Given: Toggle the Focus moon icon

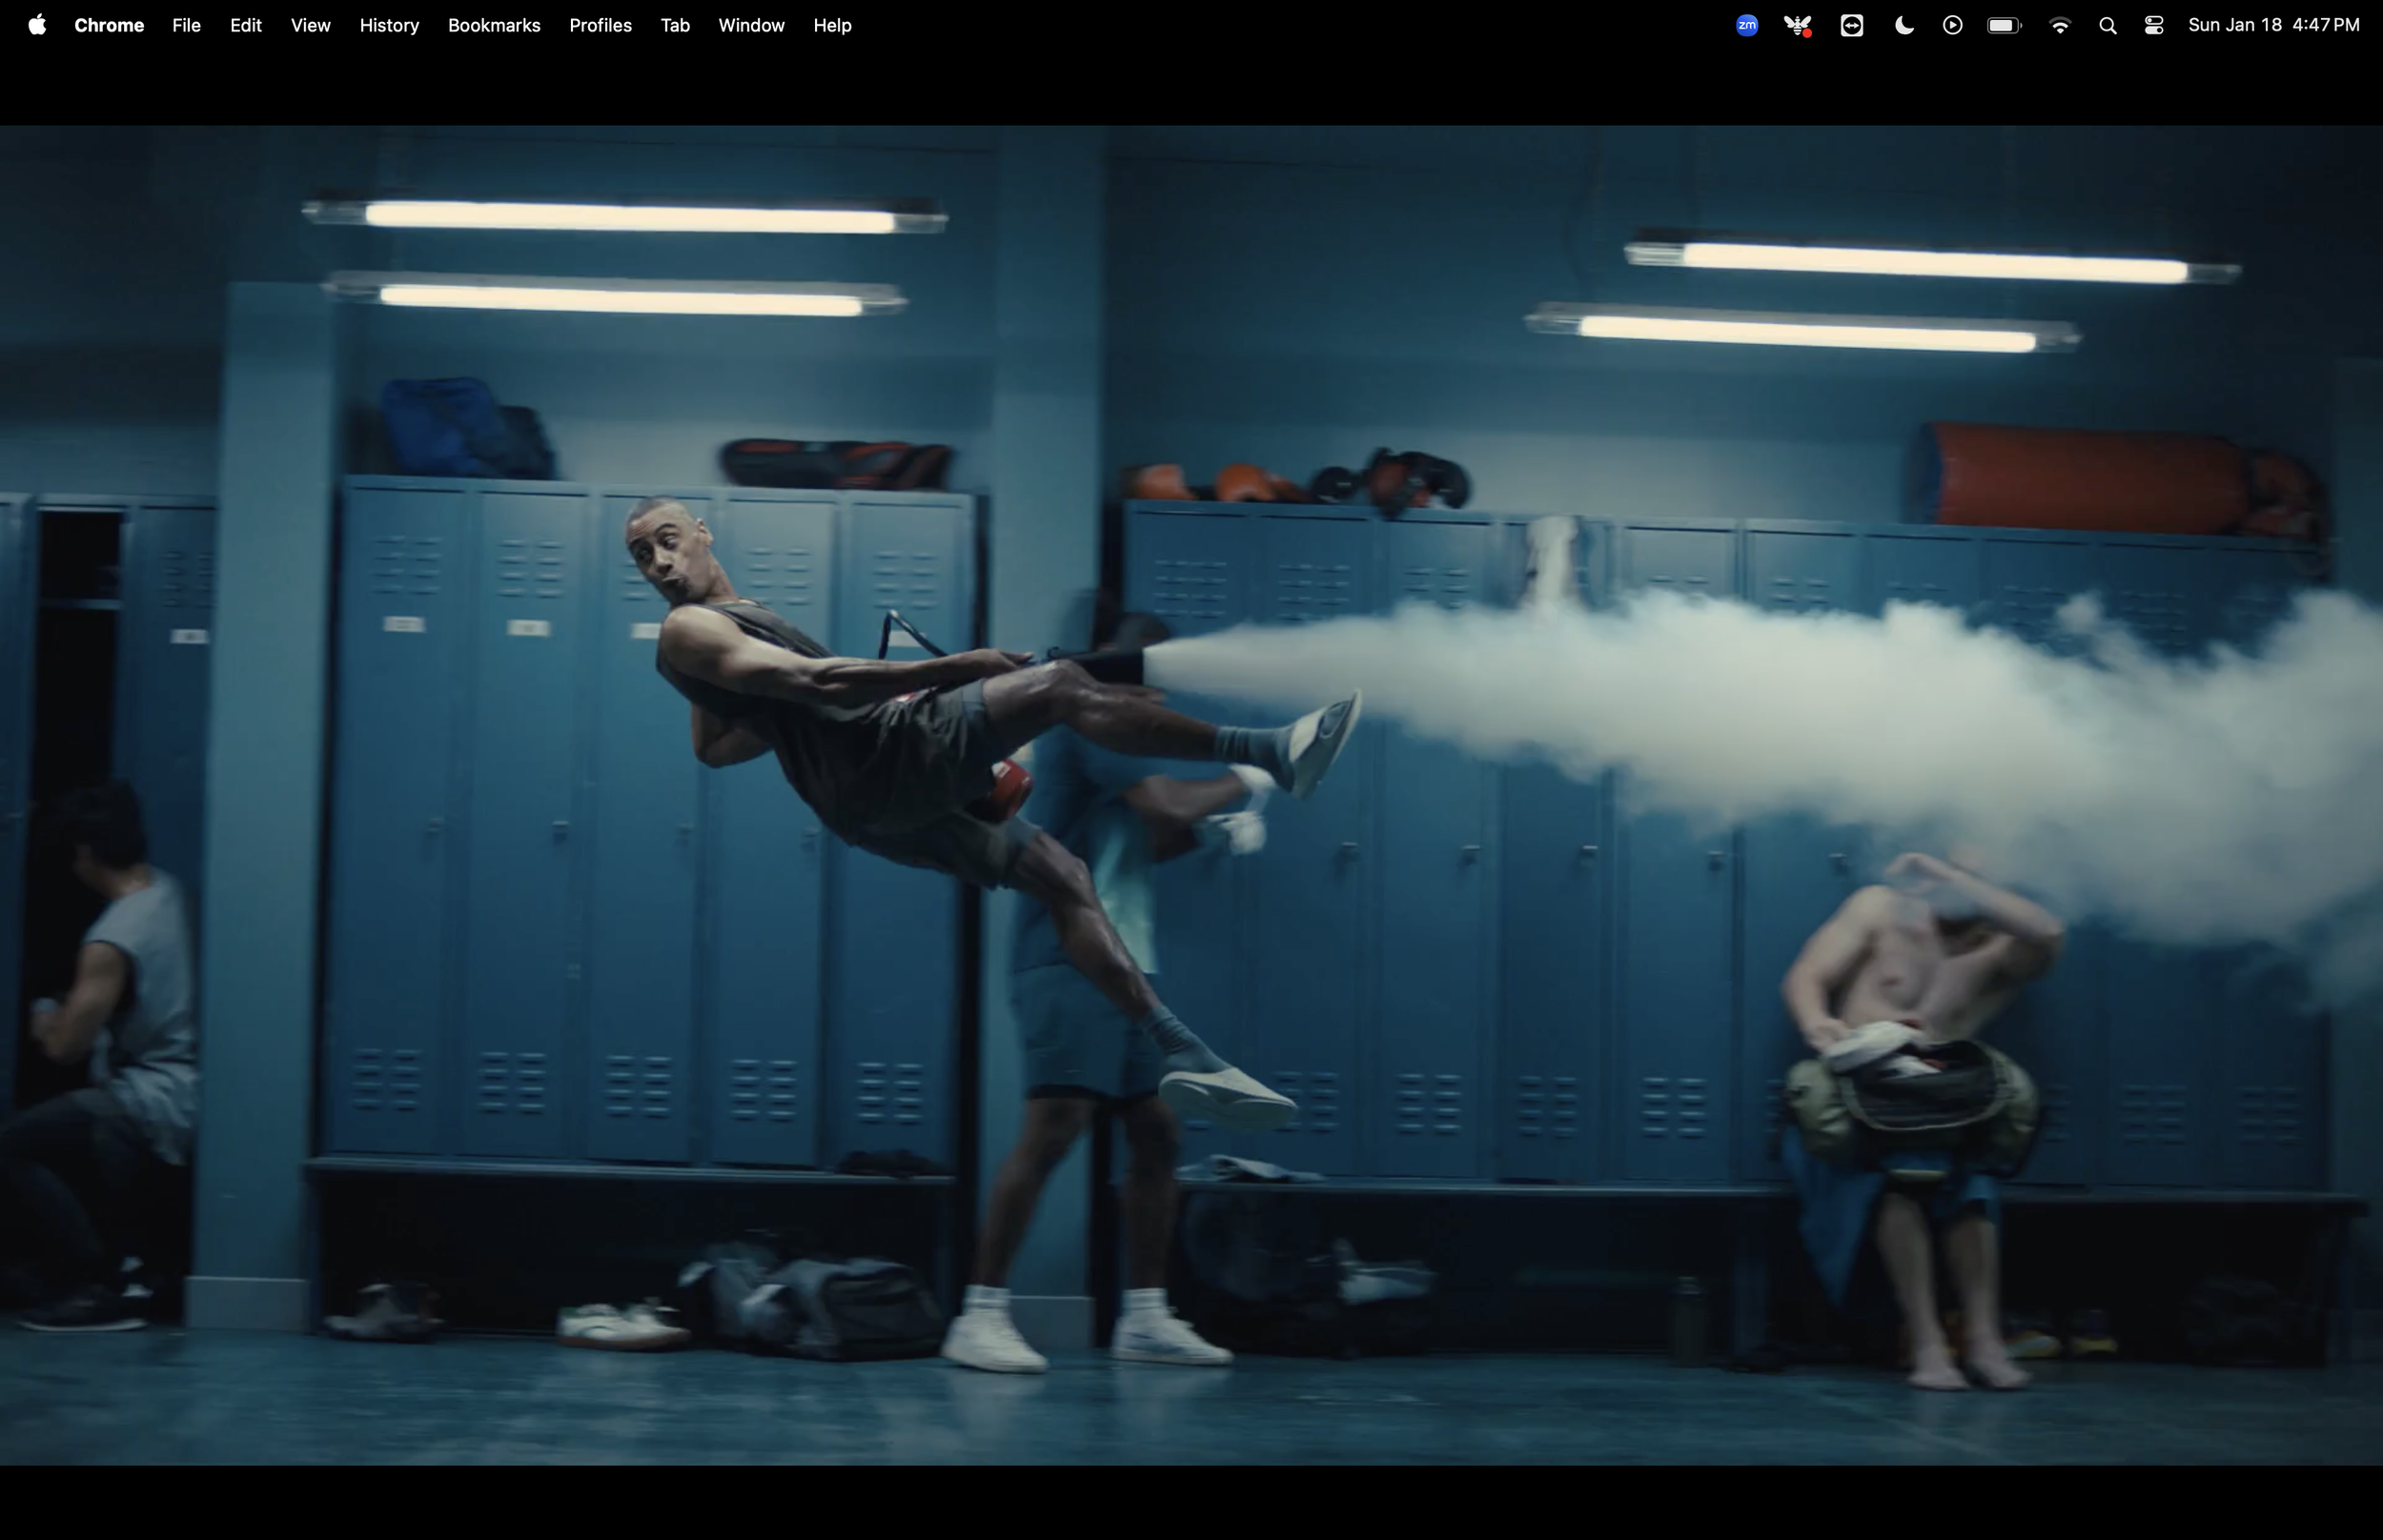Looking at the screenshot, I should [1904, 26].
